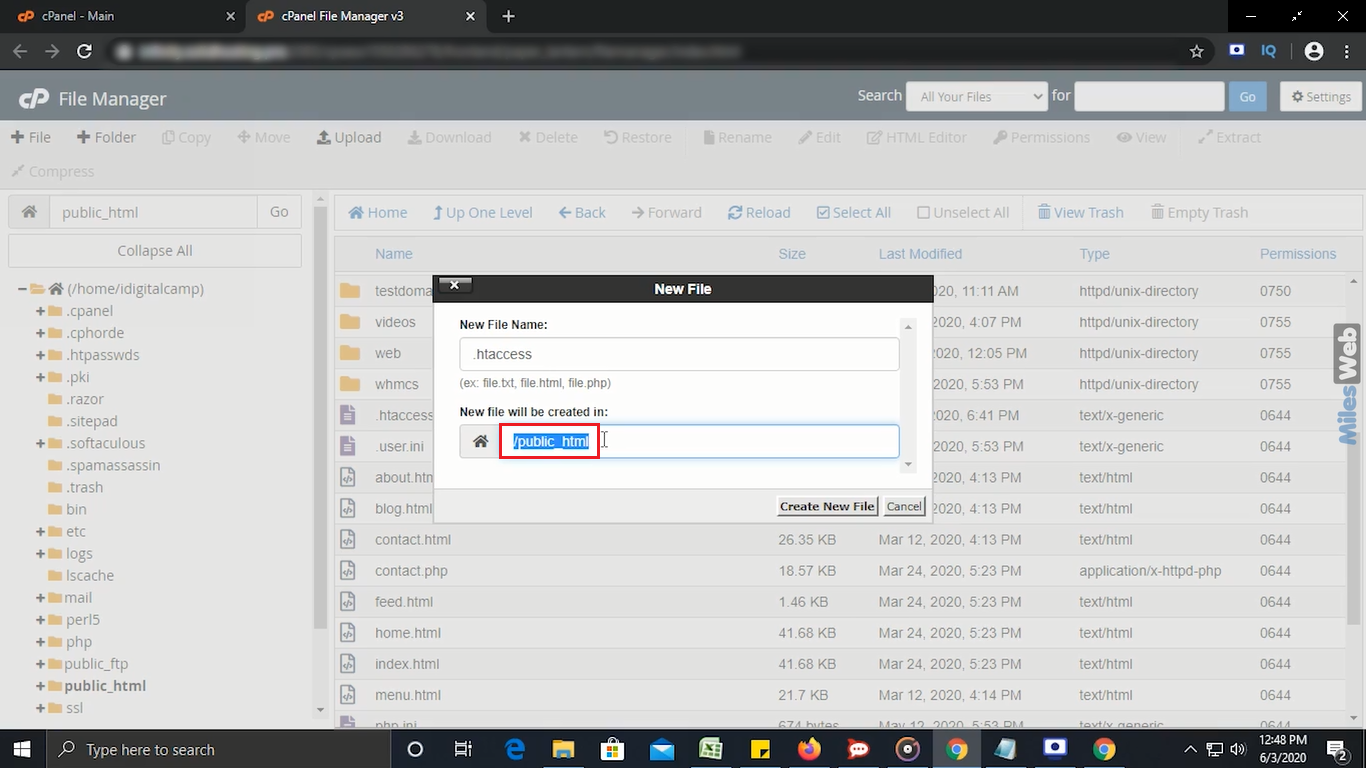Click Empty Trash
This screenshot has height=768, width=1366.
point(1199,212)
